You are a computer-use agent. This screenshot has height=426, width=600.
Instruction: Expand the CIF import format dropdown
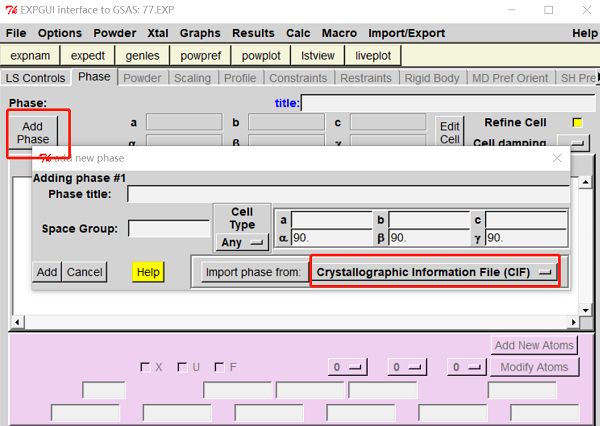click(434, 271)
